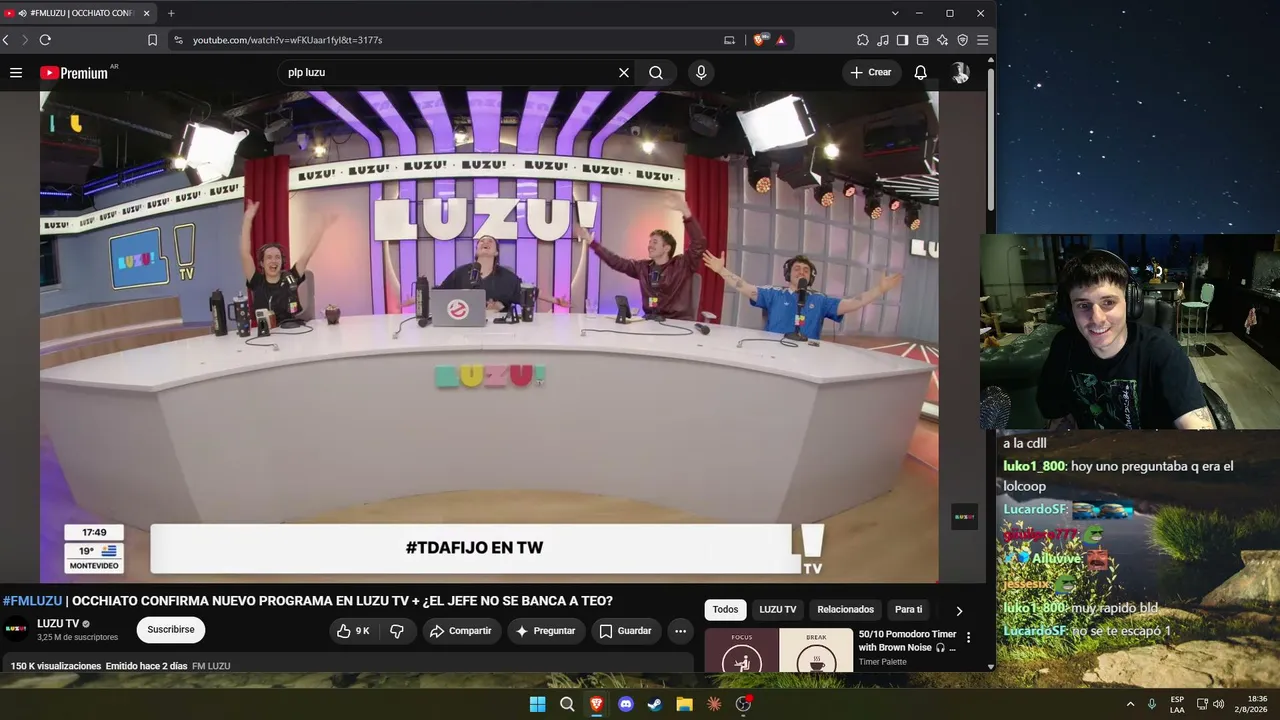Click the Crear button

pyautogui.click(x=871, y=72)
